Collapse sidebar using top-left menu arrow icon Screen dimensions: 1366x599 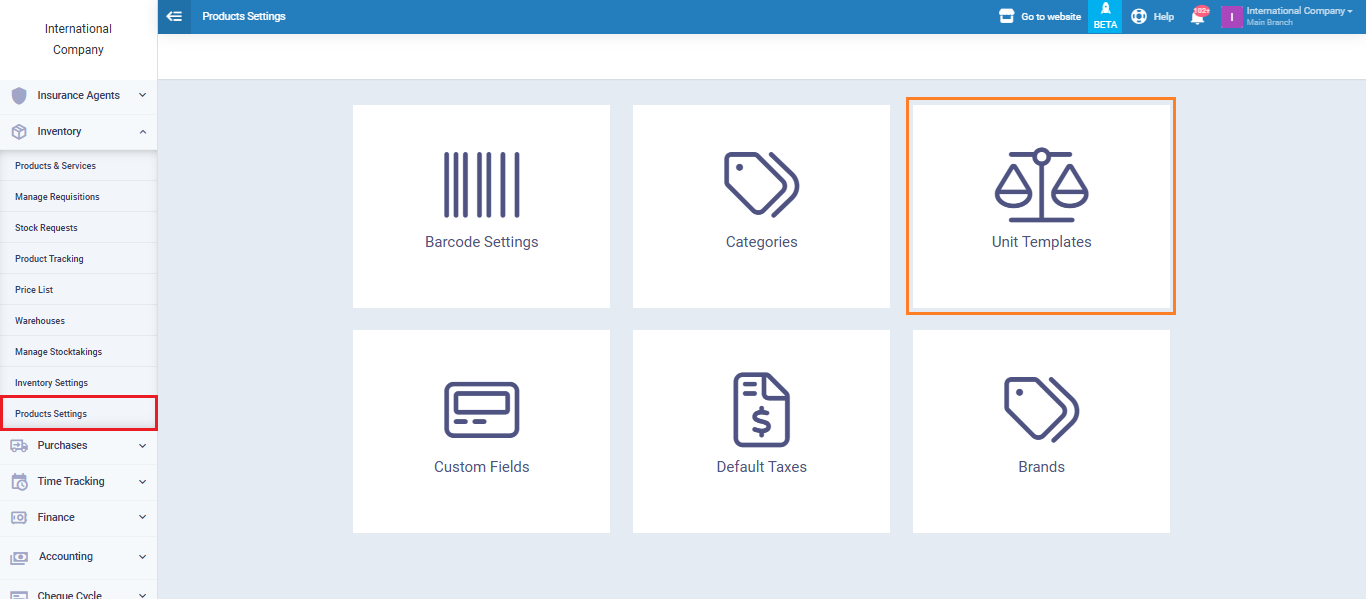point(174,16)
